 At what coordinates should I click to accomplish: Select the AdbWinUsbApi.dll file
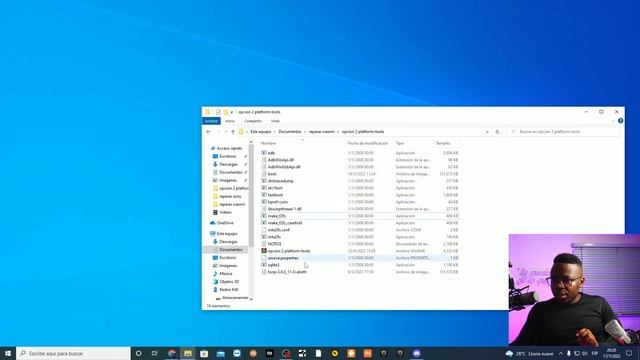(x=284, y=167)
